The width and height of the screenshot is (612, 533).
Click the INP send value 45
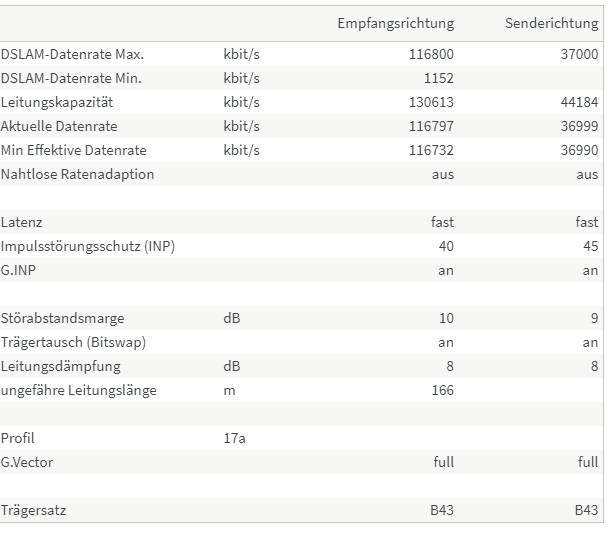[590, 246]
